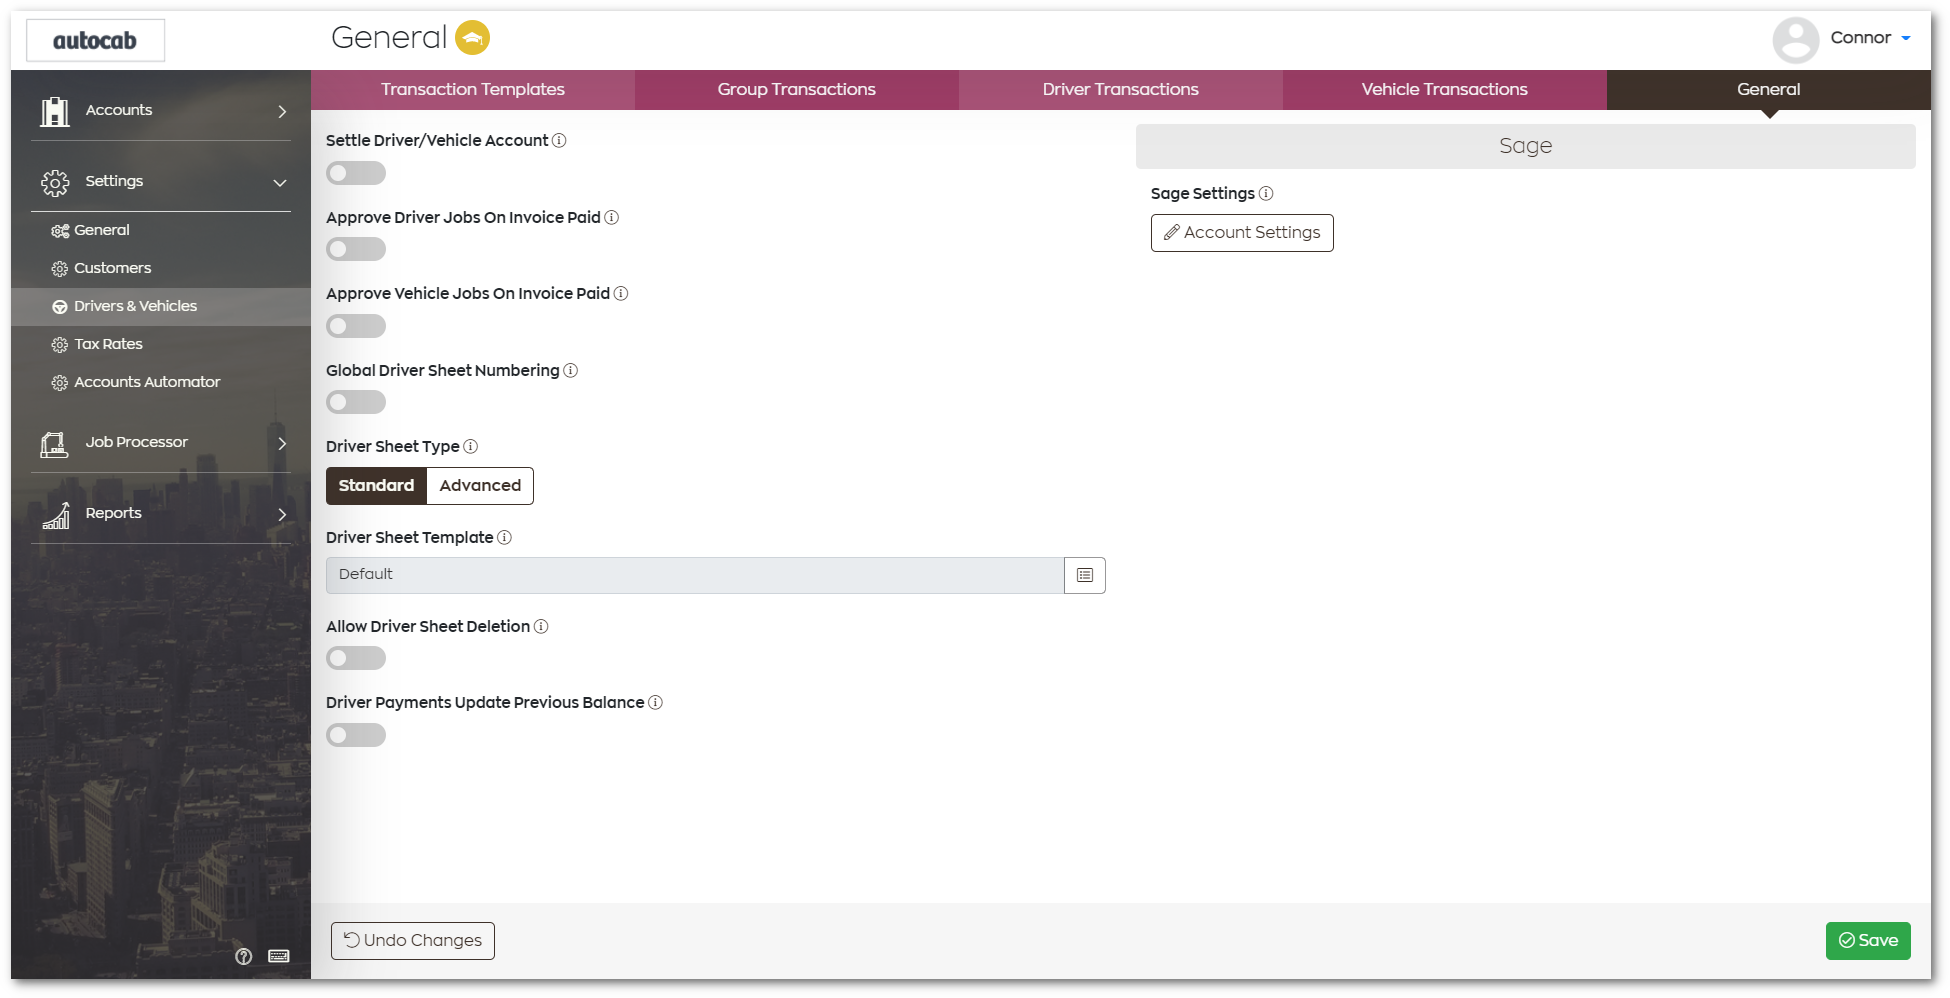Viewport: 1950px width, 998px height.
Task: Click info icon next to Driver Payments Update Previous Balance
Action: tap(656, 702)
